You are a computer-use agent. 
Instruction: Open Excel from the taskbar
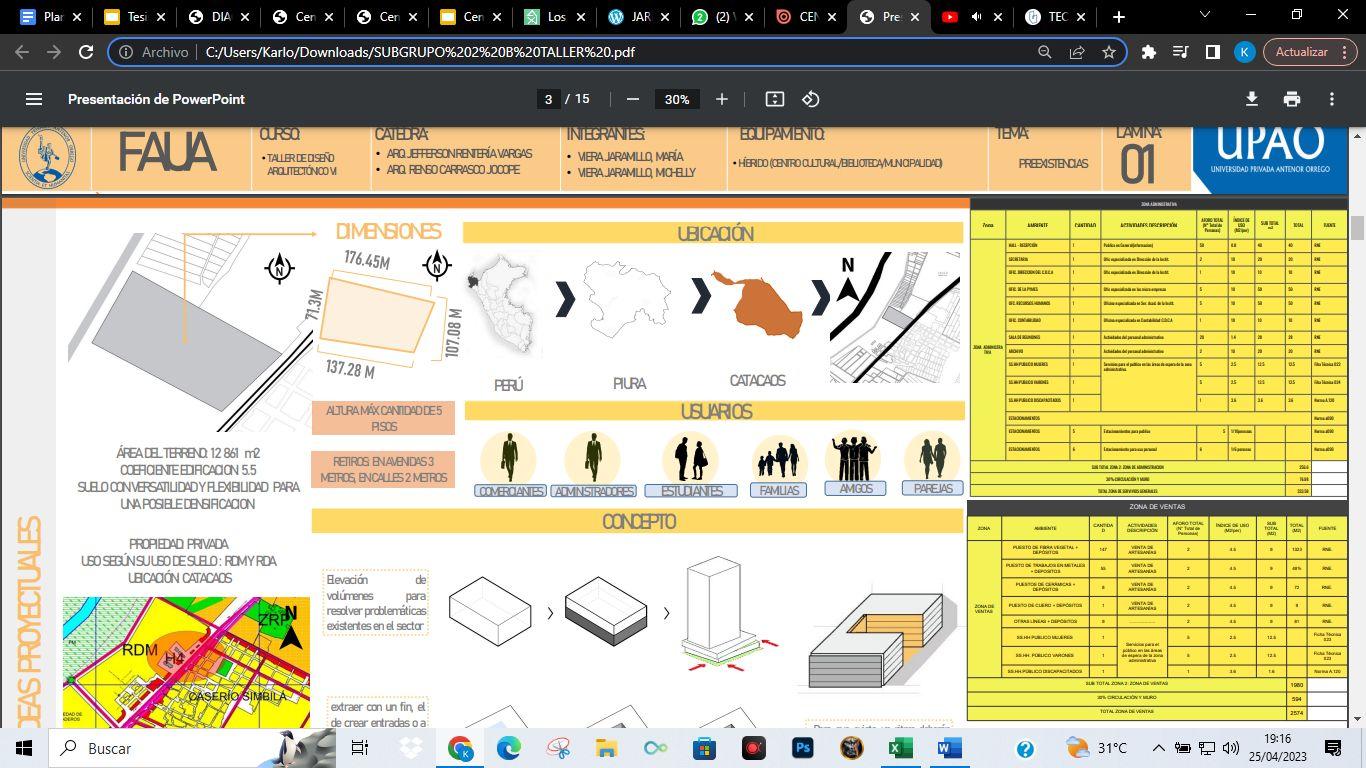coord(900,748)
